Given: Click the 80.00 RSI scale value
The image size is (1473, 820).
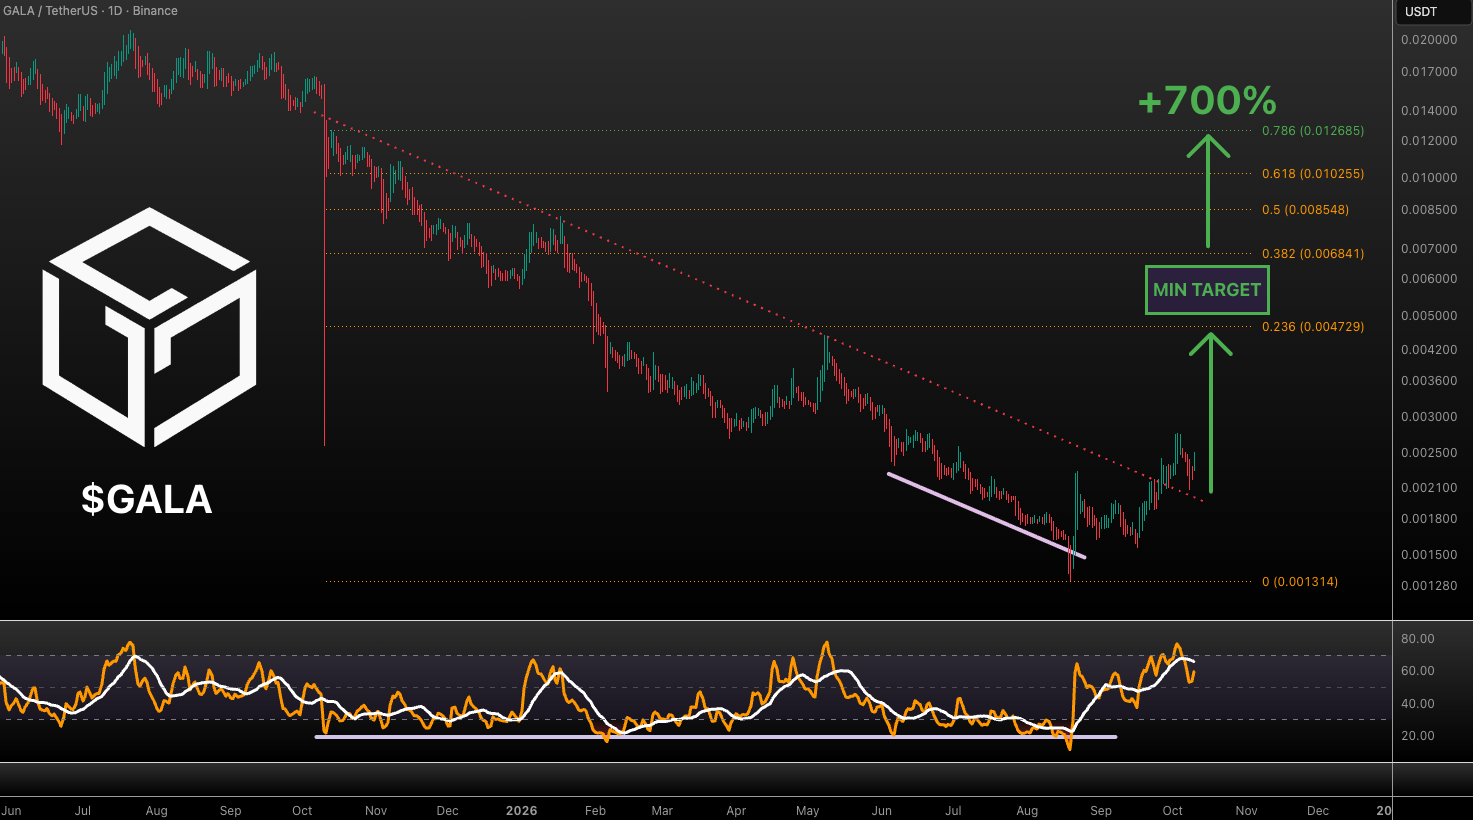Looking at the screenshot, I should coord(1418,639).
